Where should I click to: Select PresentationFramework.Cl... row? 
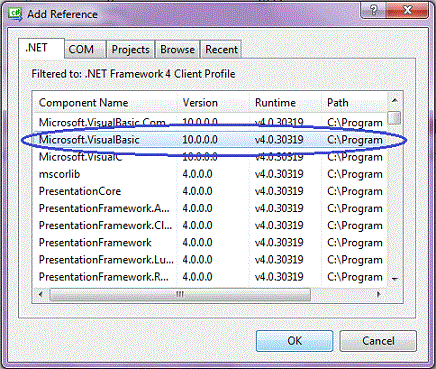pyautogui.click(x=210, y=225)
